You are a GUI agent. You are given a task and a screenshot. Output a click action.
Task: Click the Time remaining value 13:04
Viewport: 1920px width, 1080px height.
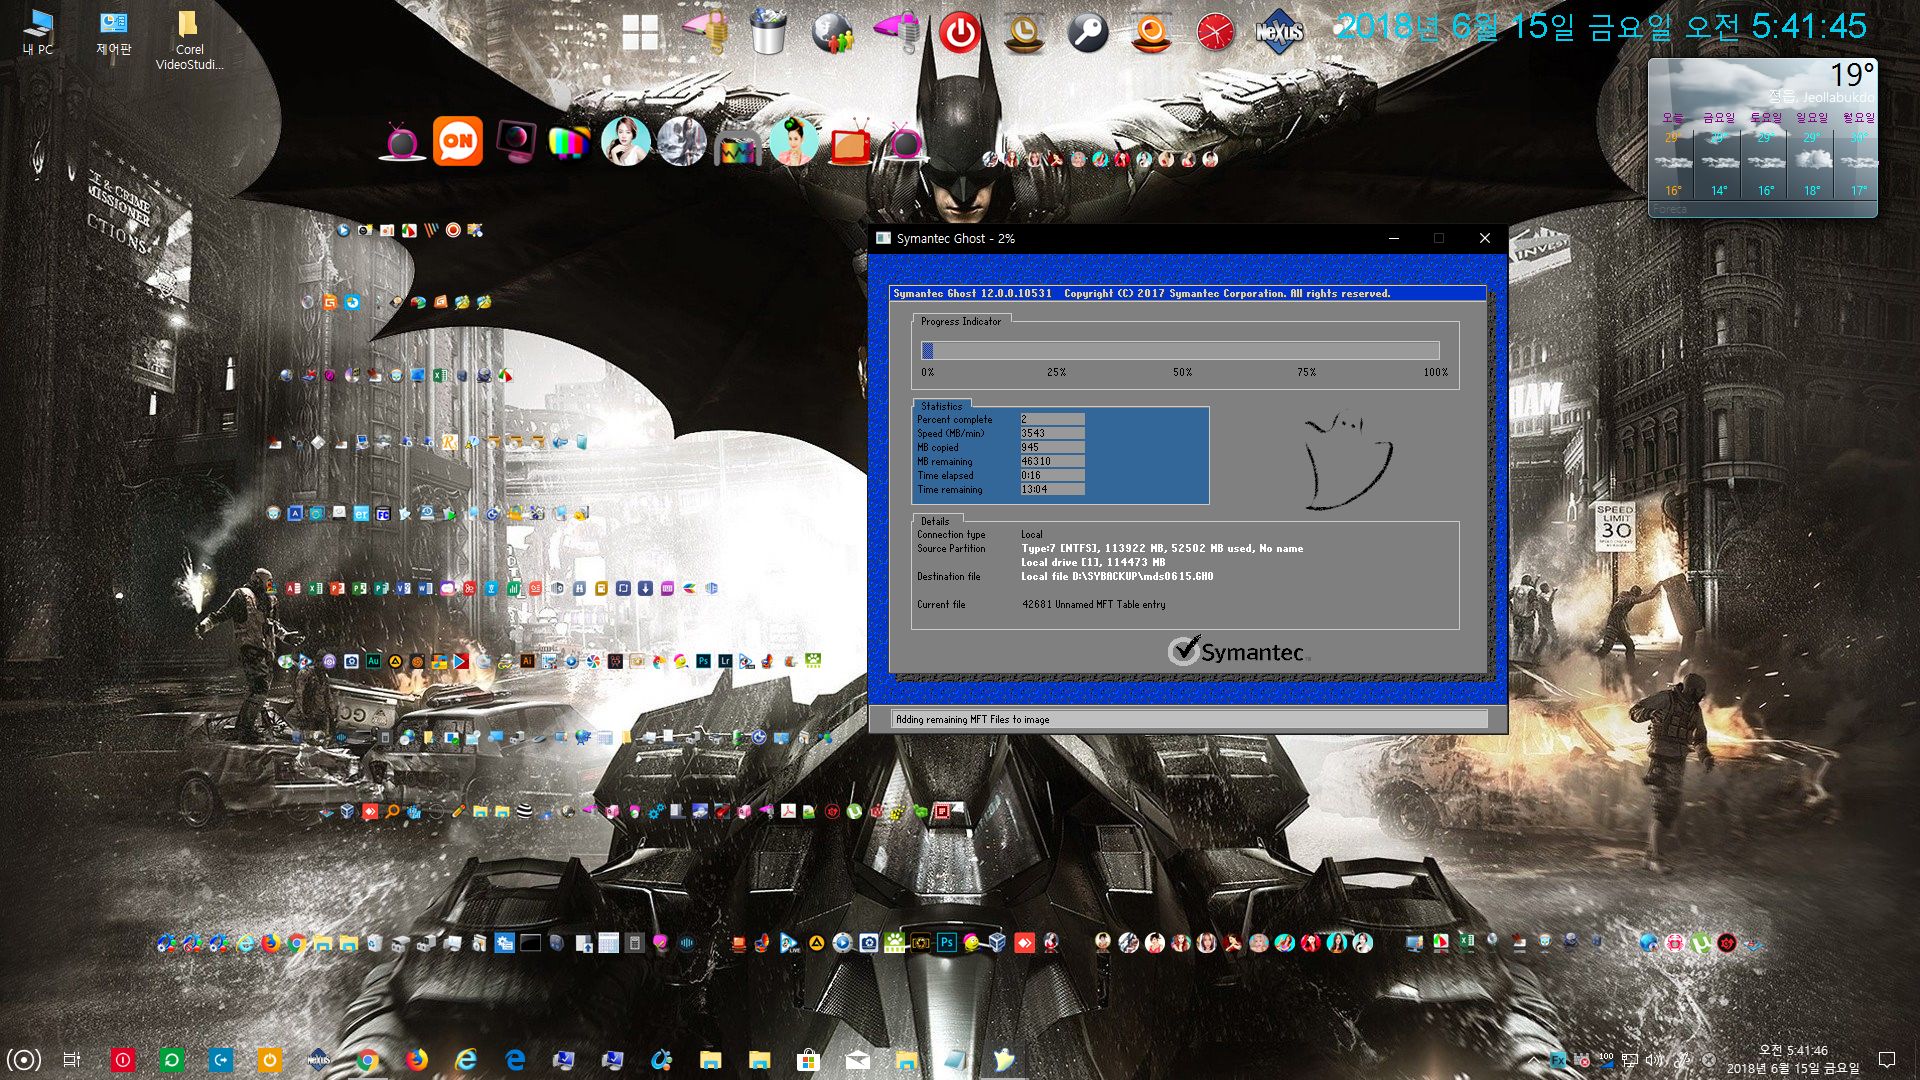(1051, 490)
